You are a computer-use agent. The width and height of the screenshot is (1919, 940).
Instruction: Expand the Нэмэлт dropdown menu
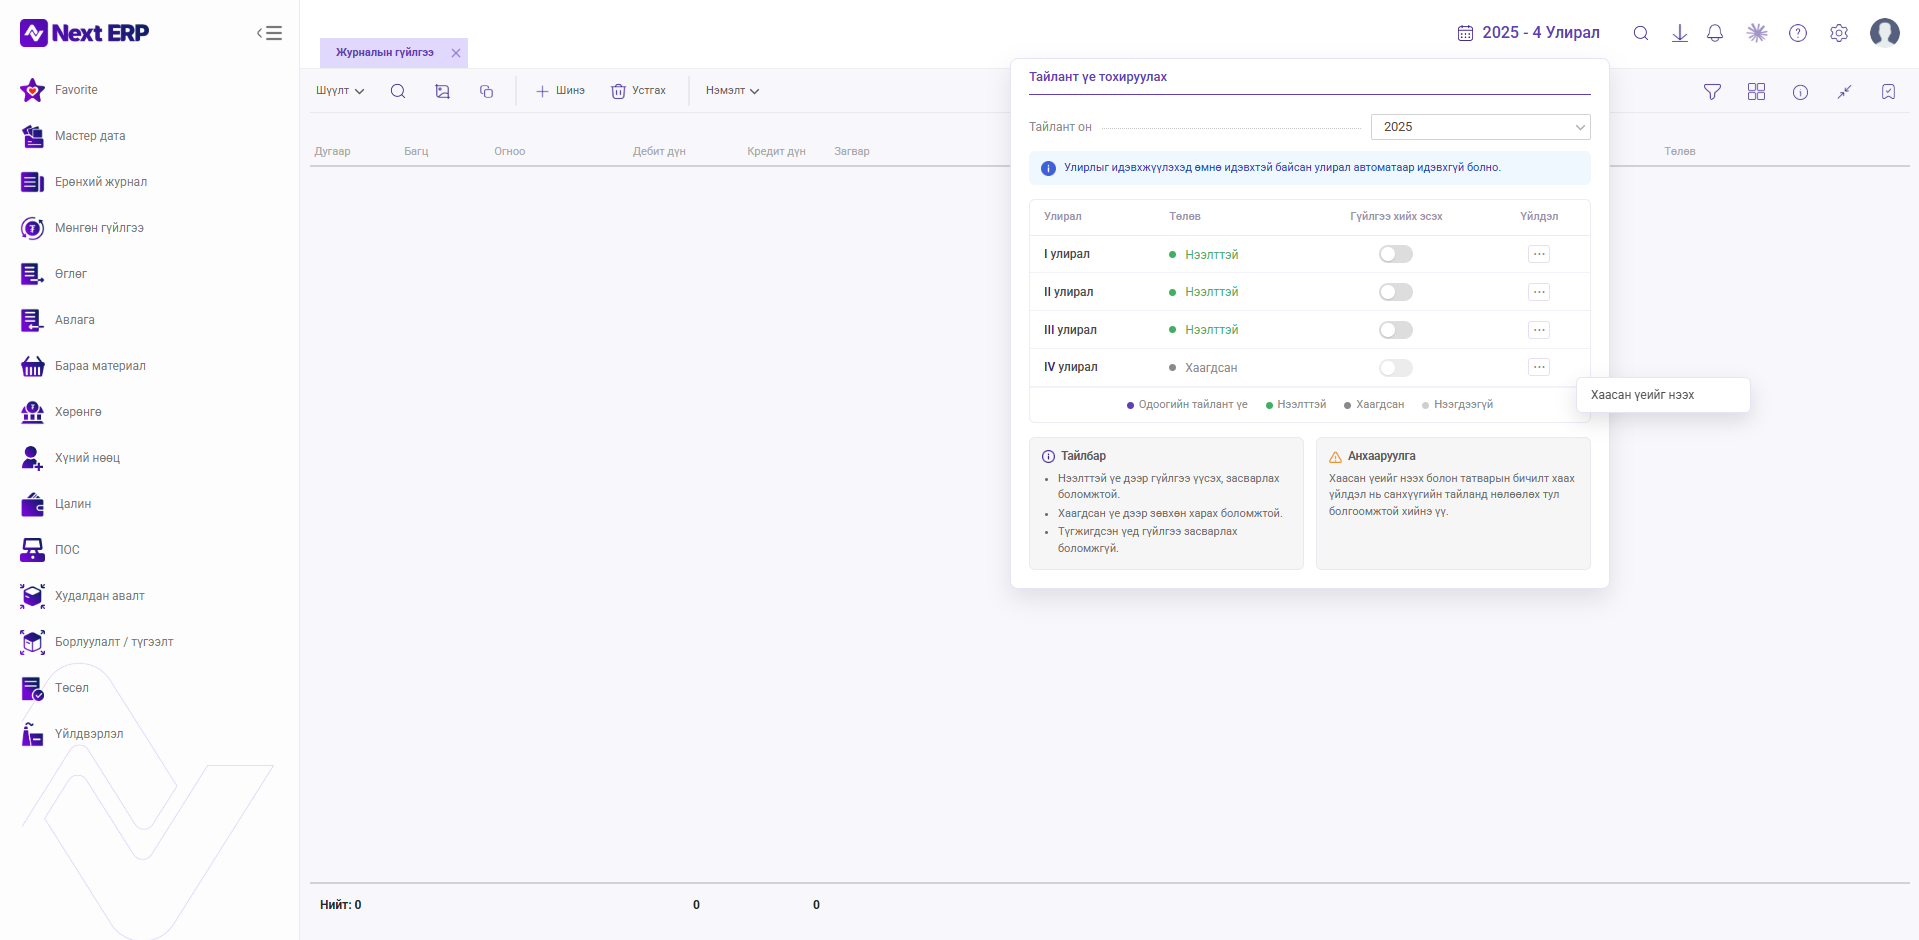pyautogui.click(x=732, y=91)
